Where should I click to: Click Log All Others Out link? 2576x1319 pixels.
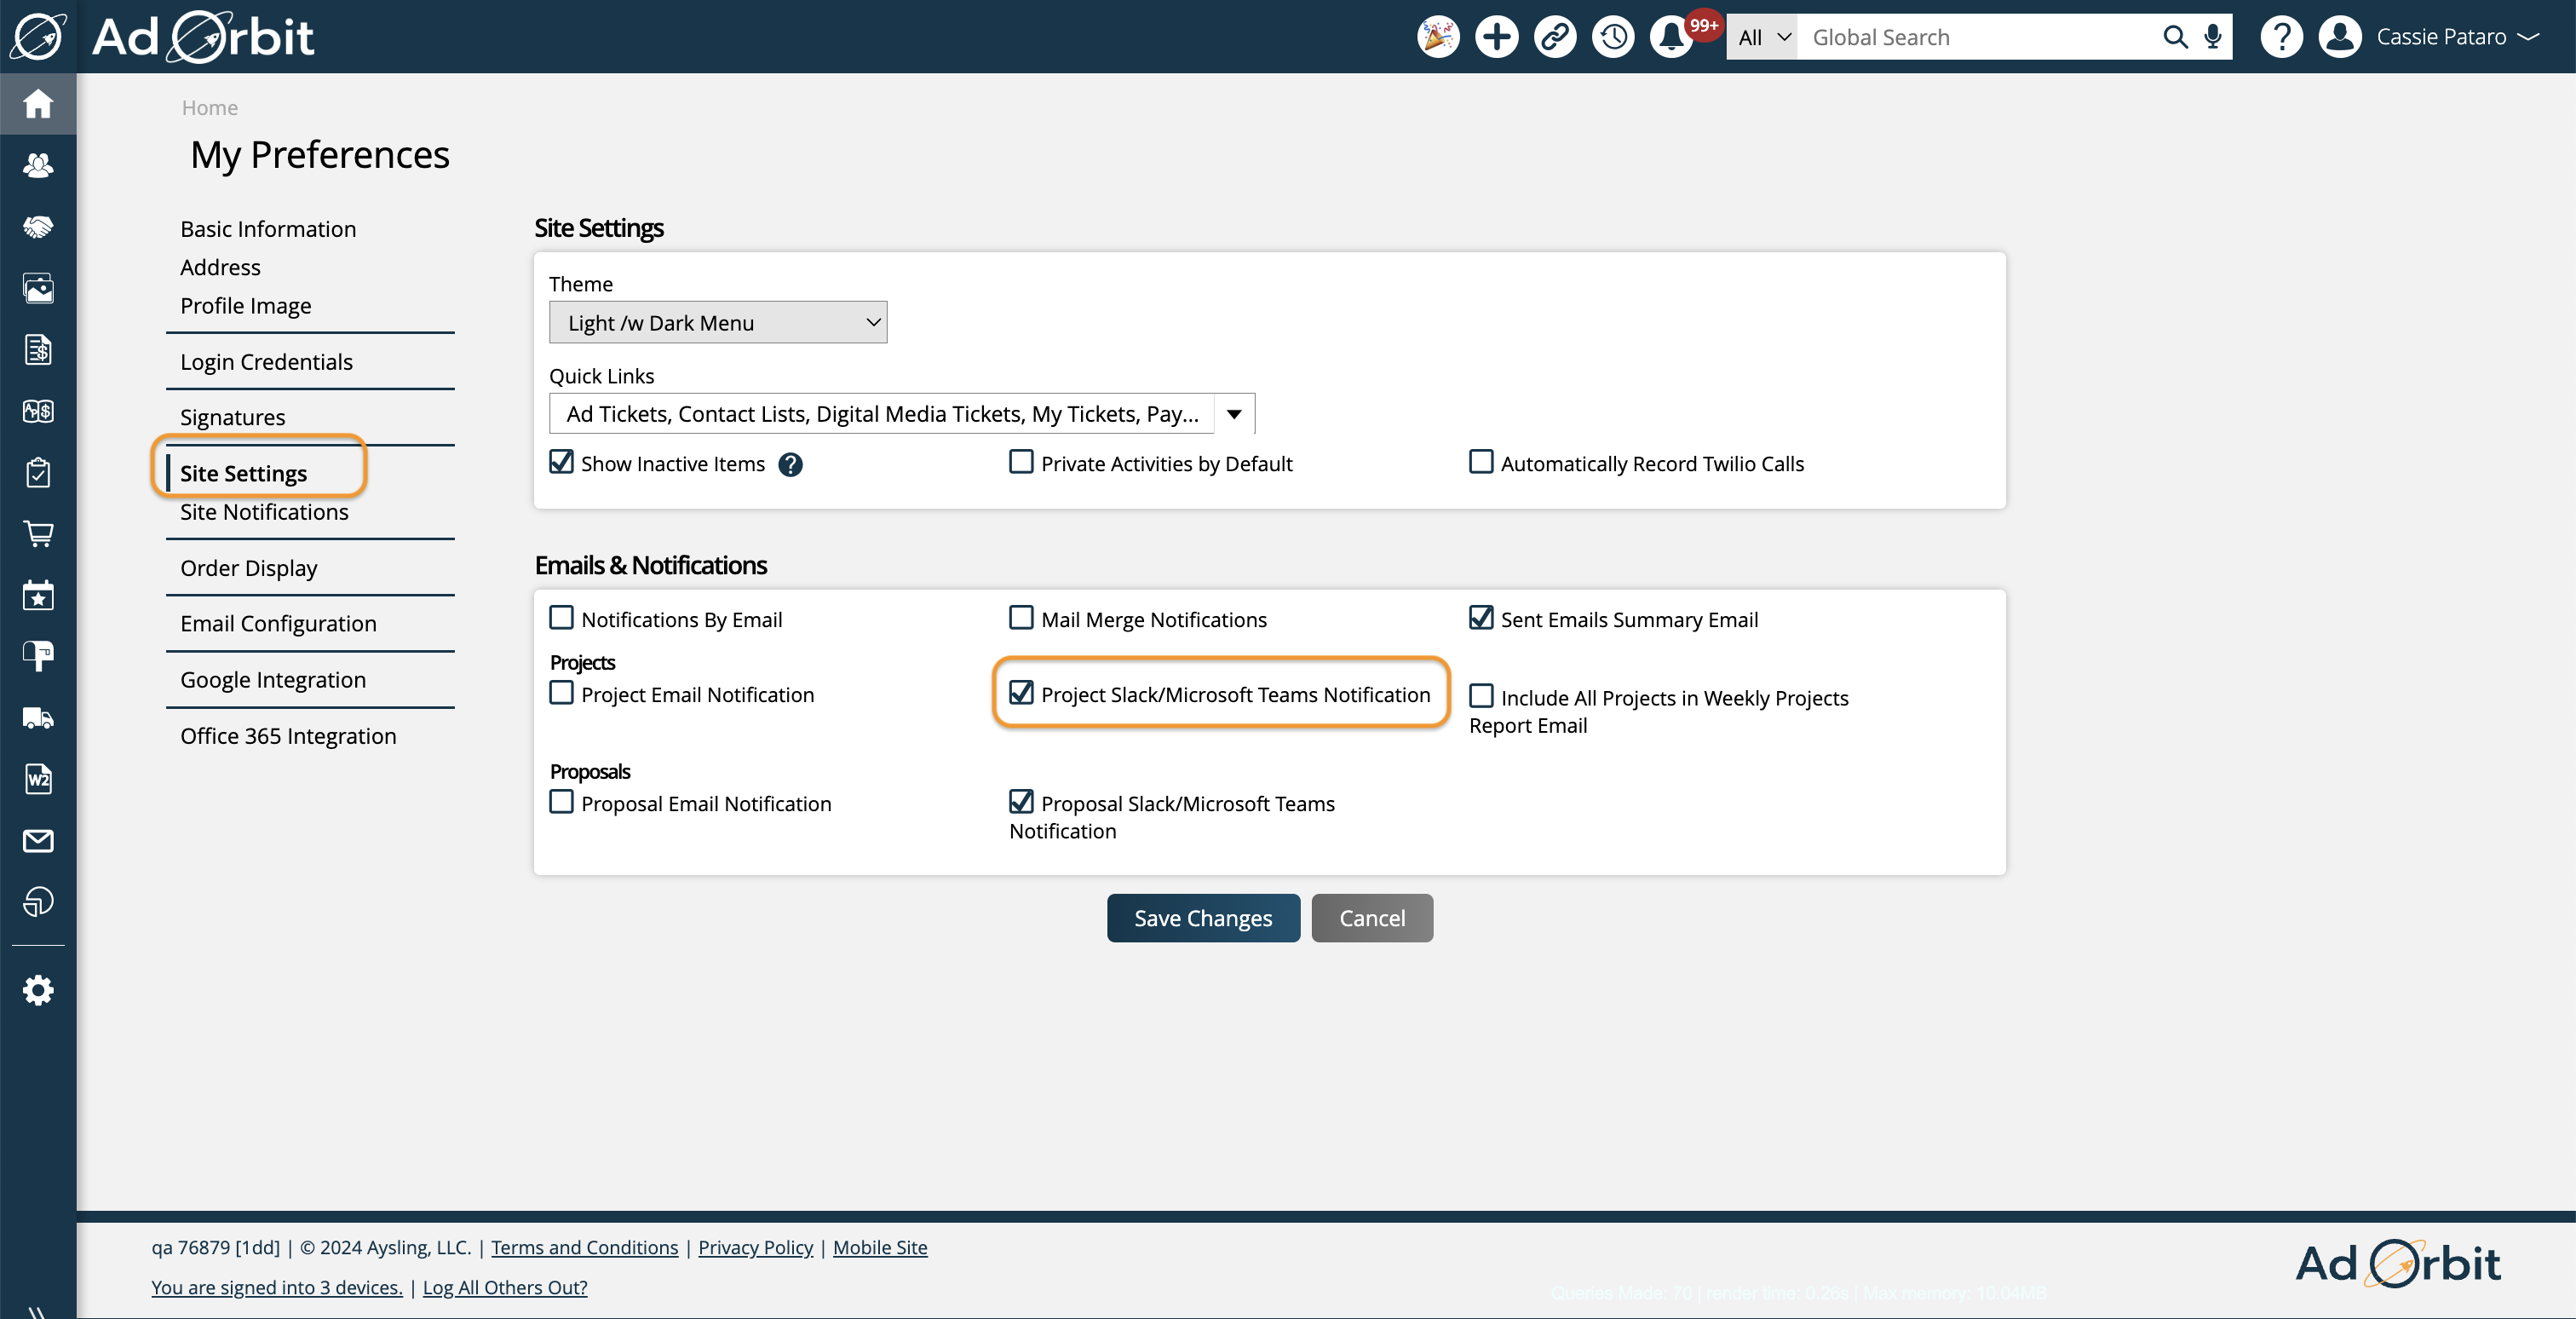[x=505, y=1288]
